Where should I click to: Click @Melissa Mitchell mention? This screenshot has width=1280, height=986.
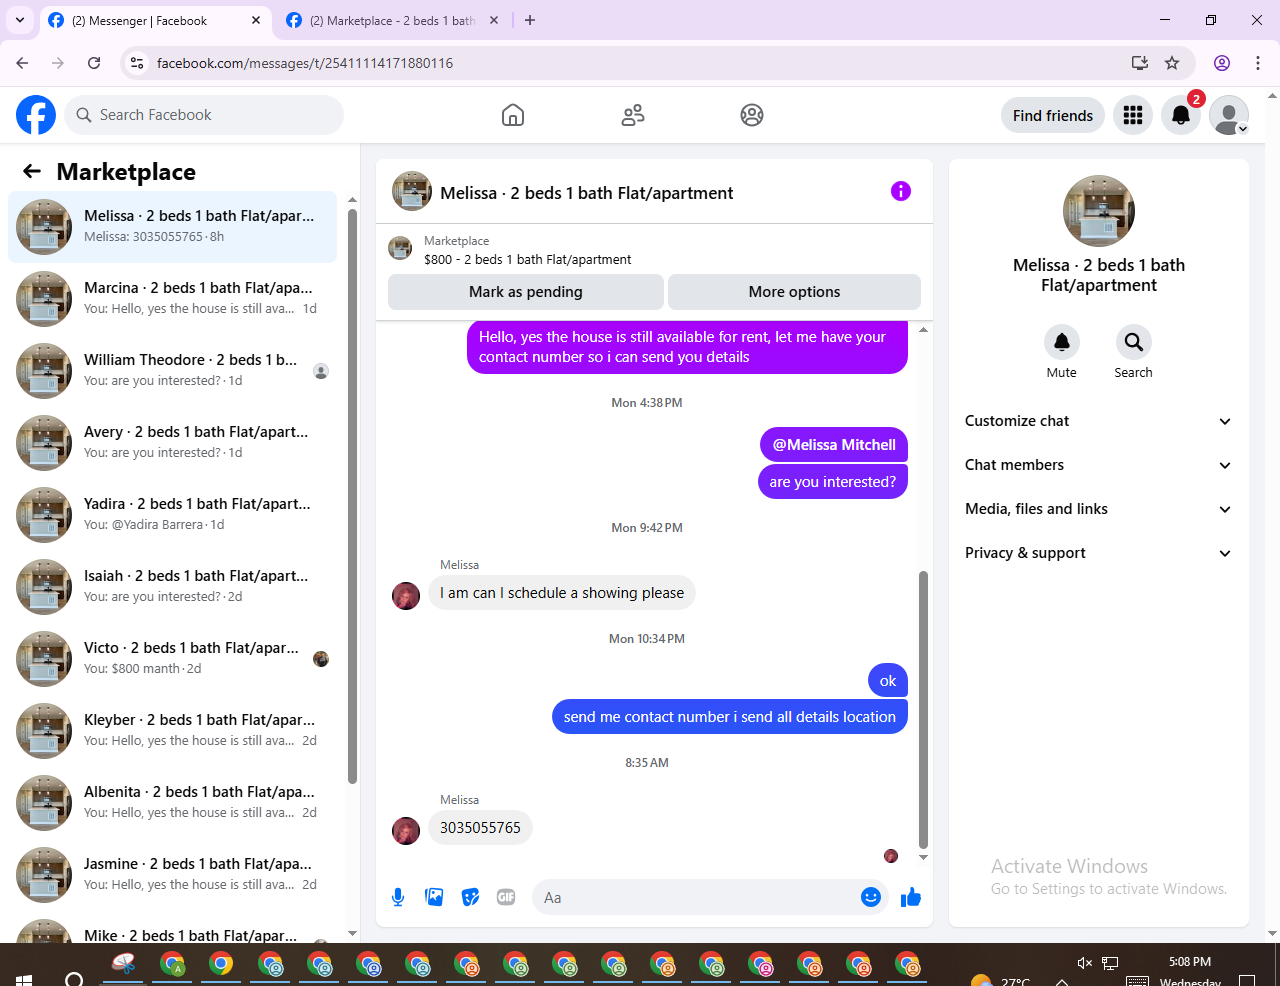click(834, 445)
